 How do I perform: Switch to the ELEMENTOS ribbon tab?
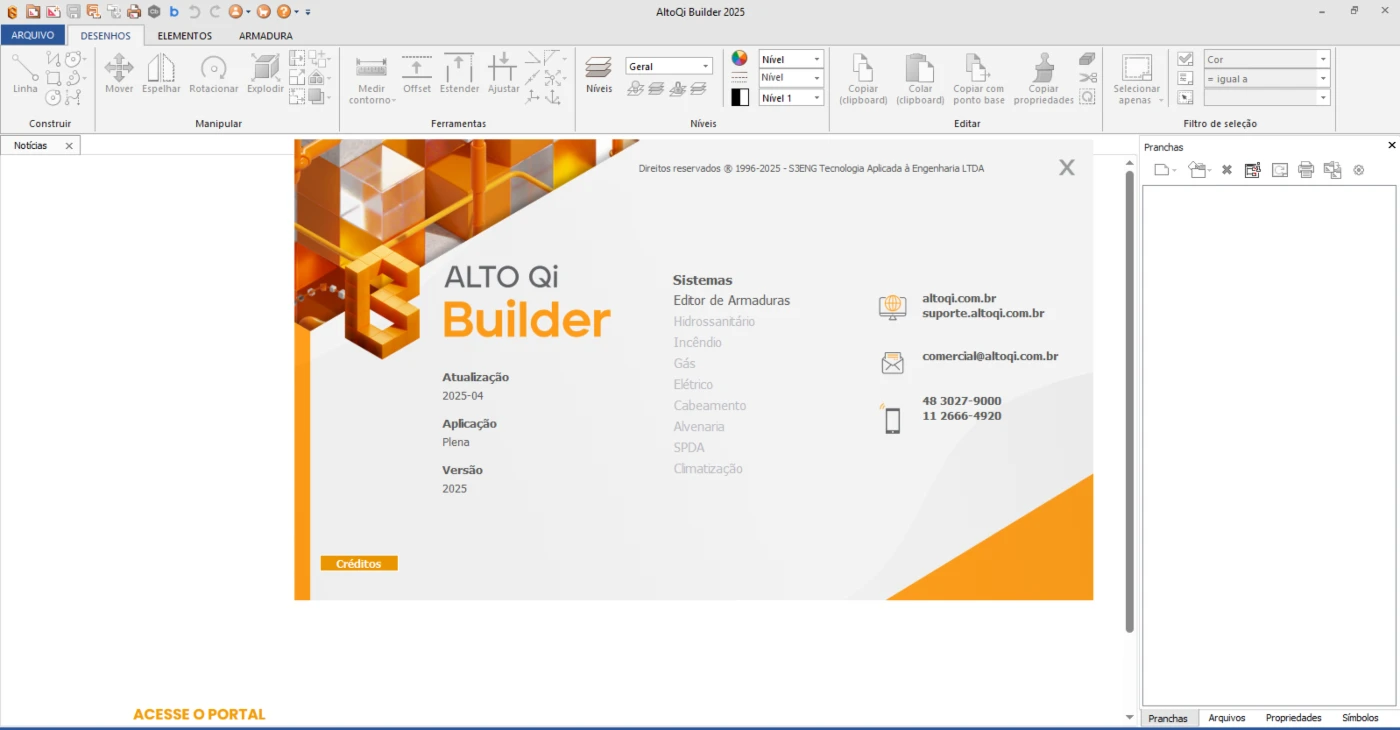click(185, 35)
